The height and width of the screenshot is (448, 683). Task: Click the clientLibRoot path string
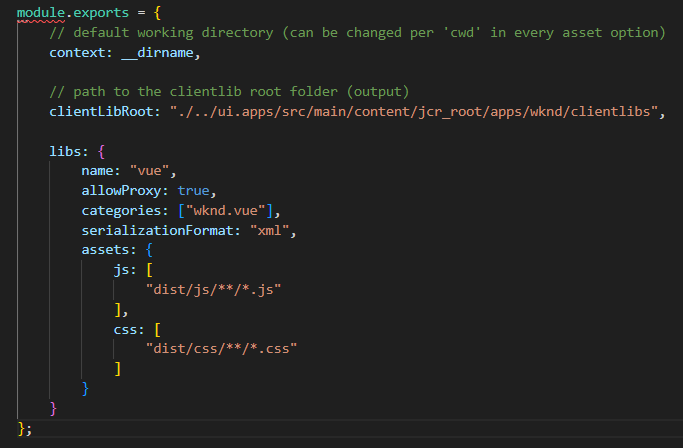(x=413, y=112)
